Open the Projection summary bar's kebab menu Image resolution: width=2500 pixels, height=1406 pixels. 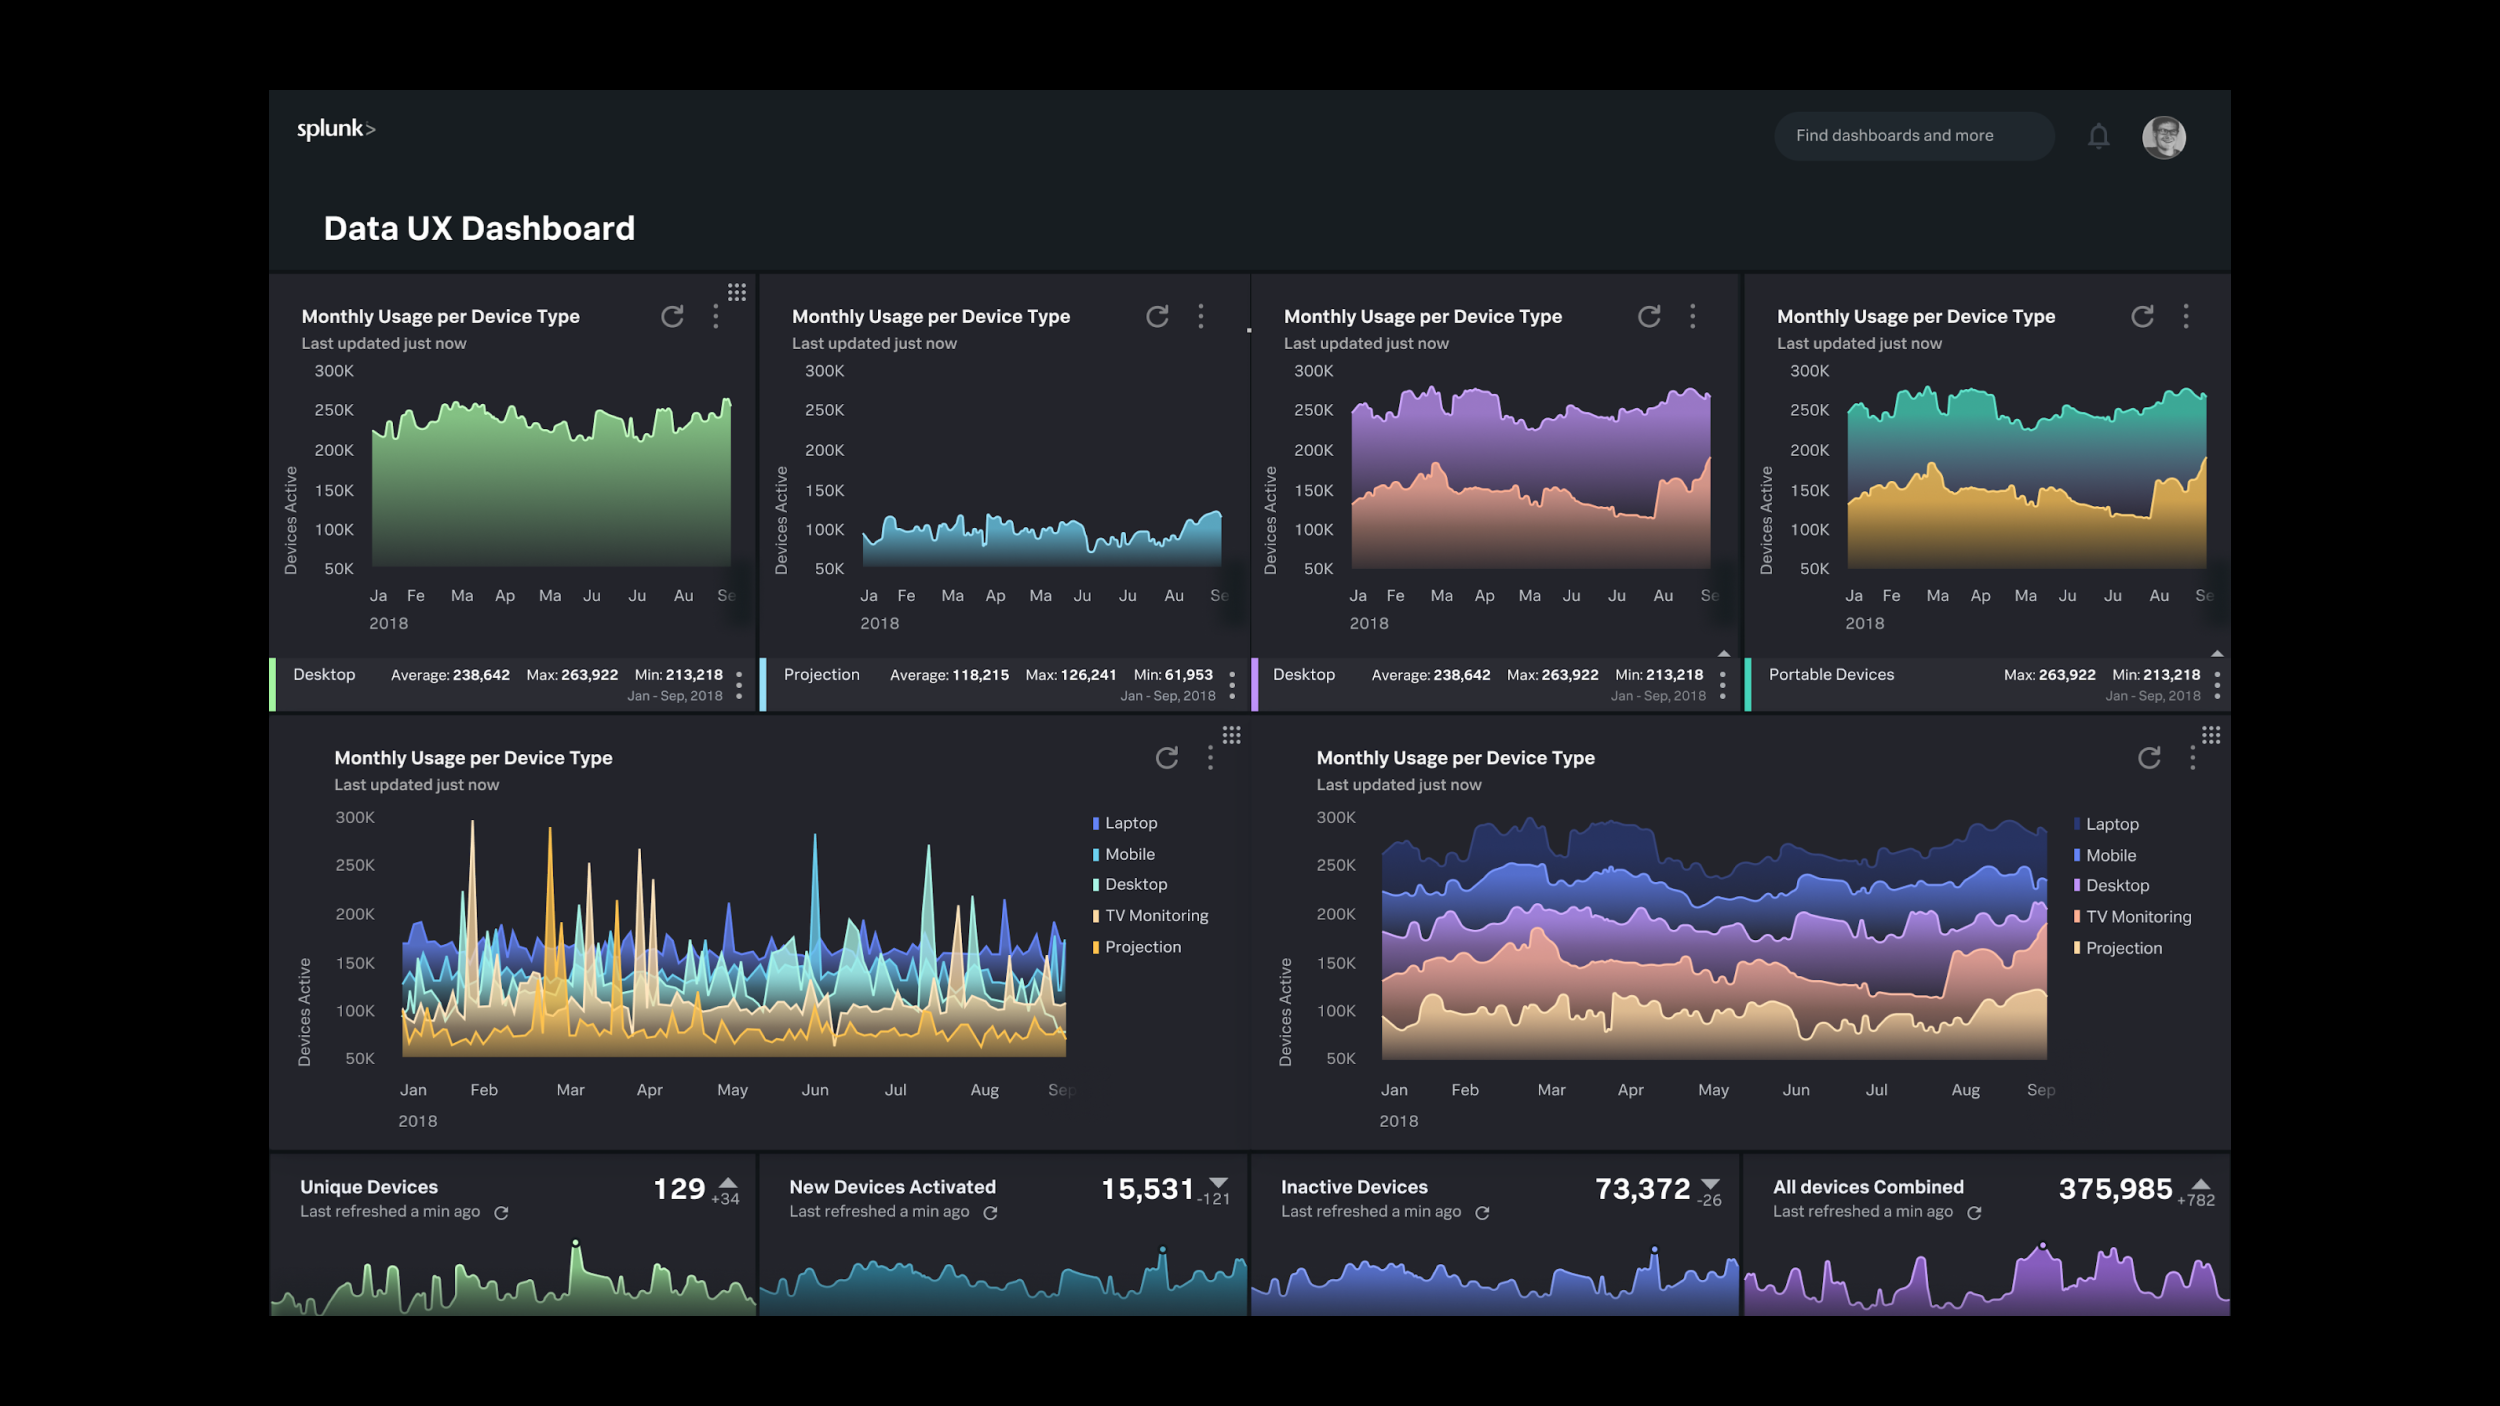(1232, 685)
